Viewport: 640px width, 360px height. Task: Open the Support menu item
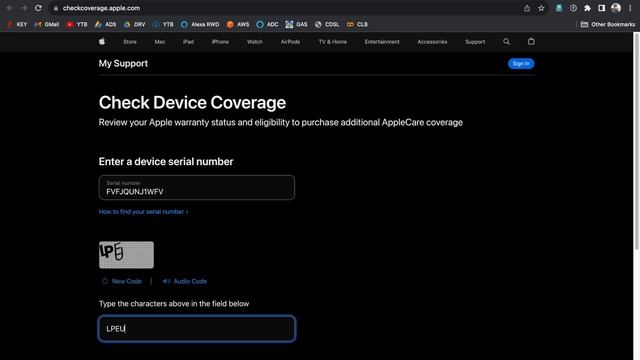pyautogui.click(x=475, y=42)
